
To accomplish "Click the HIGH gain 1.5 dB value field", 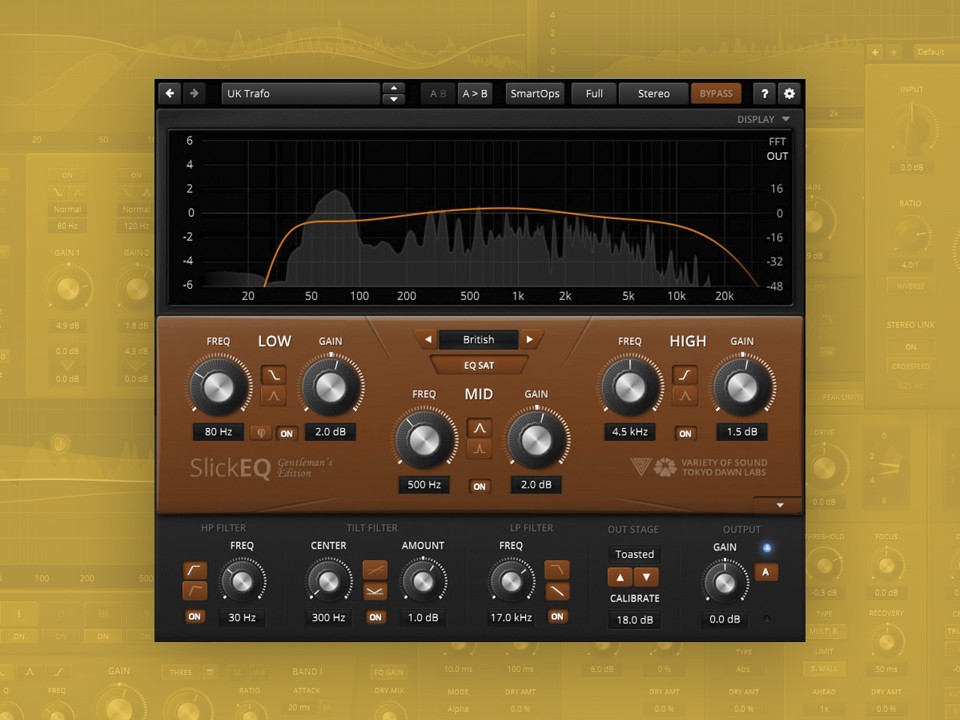I will tap(742, 432).
